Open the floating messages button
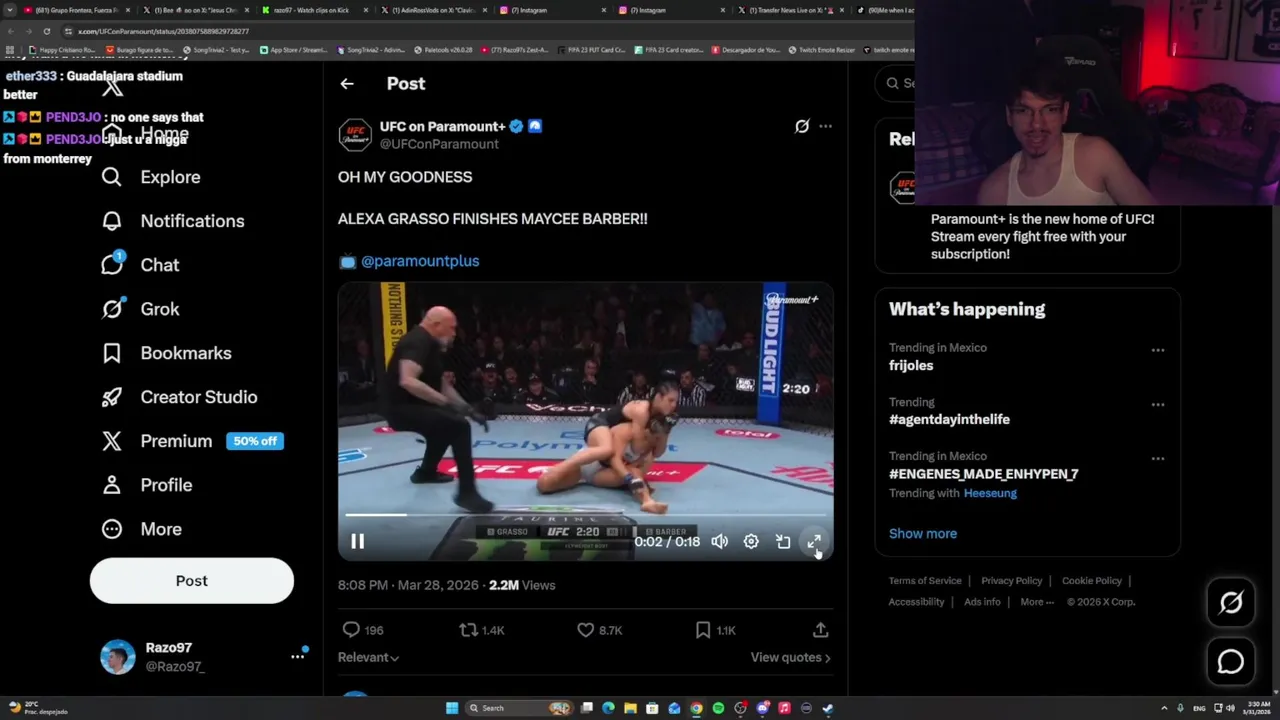Image resolution: width=1280 pixels, height=720 pixels. tap(1231, 662)
